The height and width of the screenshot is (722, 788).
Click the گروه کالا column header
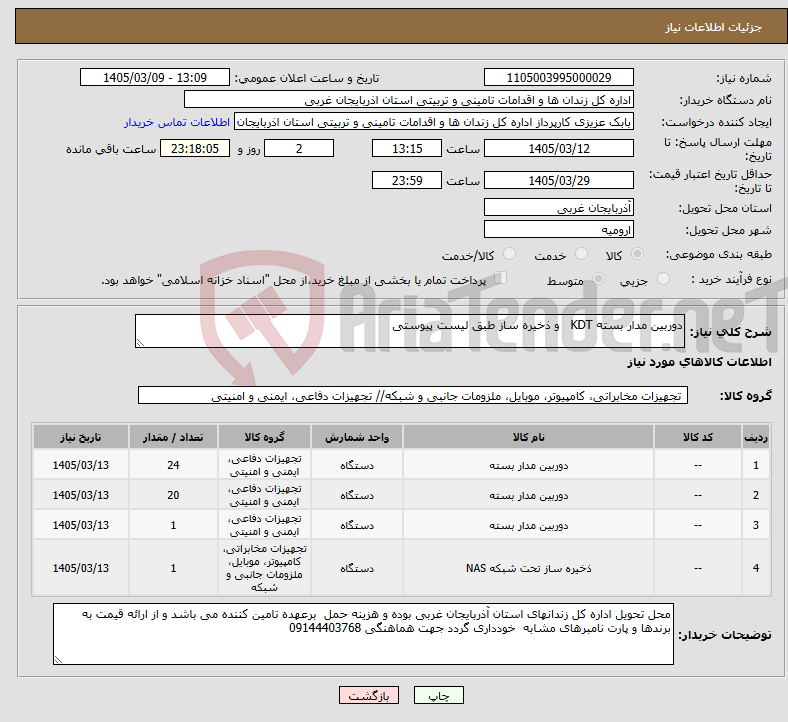tap(264, 437)
